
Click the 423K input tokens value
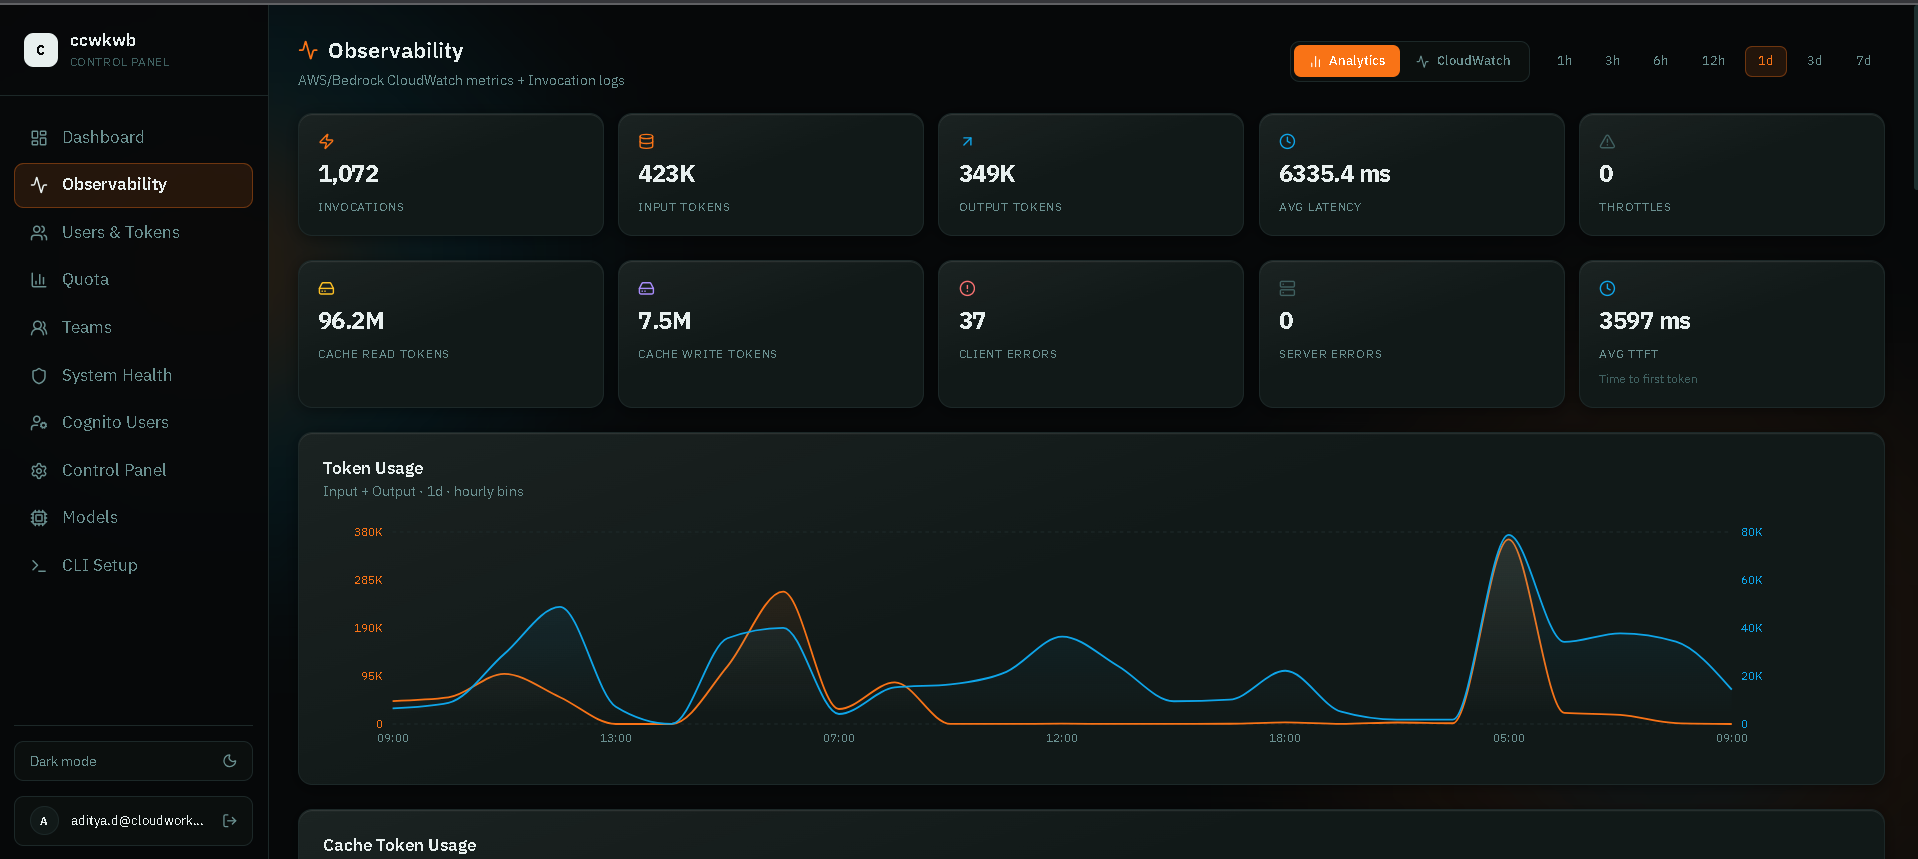coord(666,174)
